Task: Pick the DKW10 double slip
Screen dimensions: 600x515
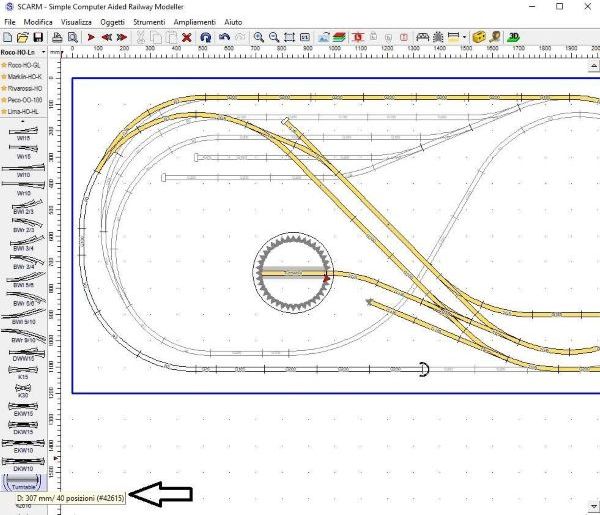Action: (x=23, y=464)
